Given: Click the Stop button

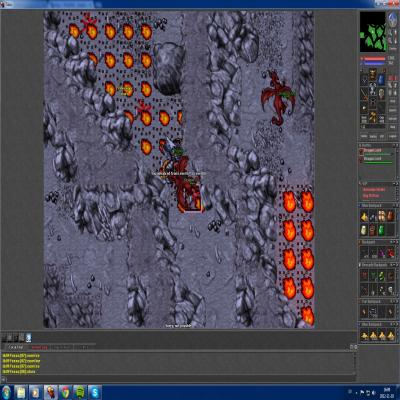Looking at the screenshot, I should [392, 101].
